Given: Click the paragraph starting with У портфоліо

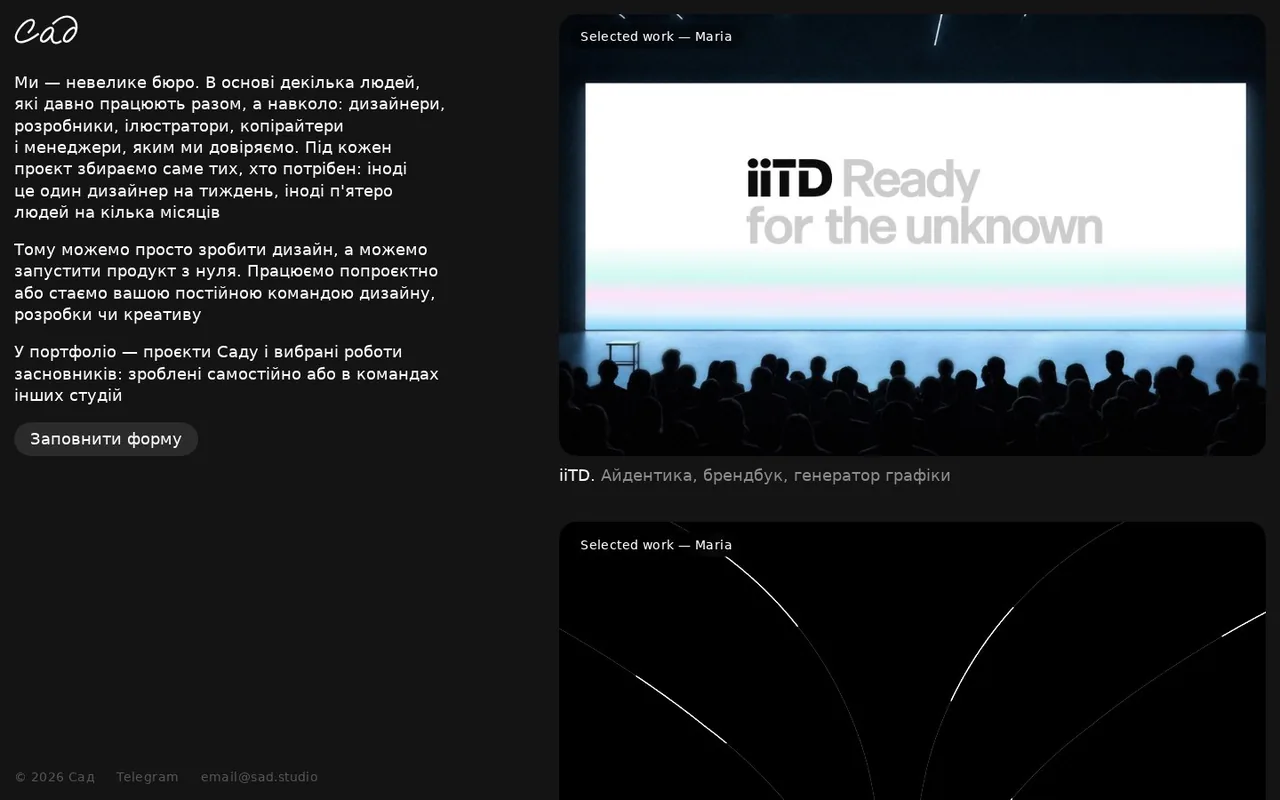Looking at the screenshot, I should [226, 374].
